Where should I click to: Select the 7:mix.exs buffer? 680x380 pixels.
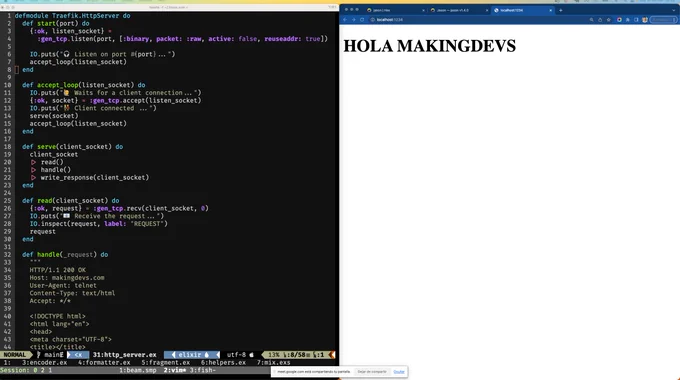[x=274, y=363]
